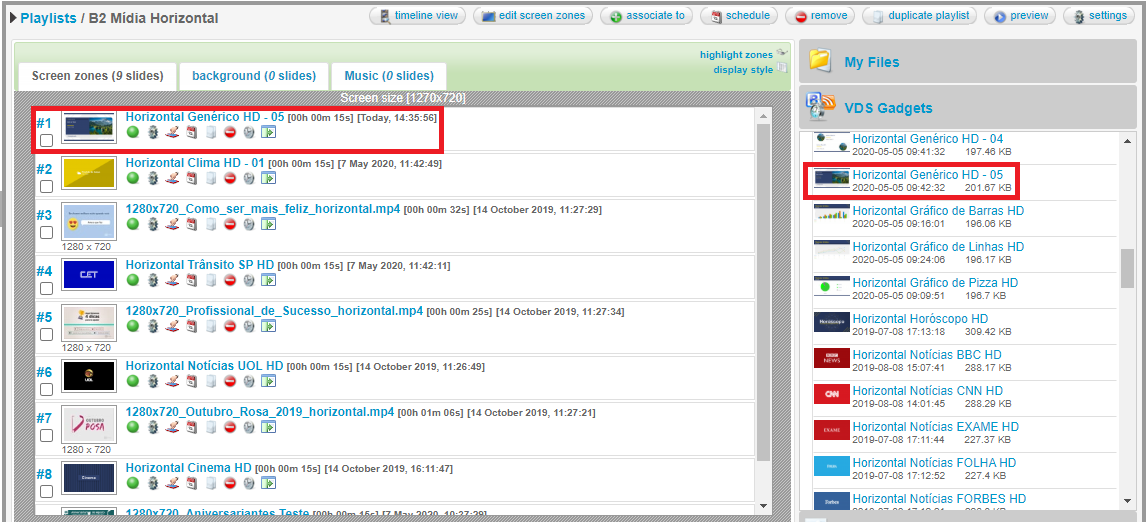
Task: Click the yellow thumbnail of slide #2
Action: (89, 174)
